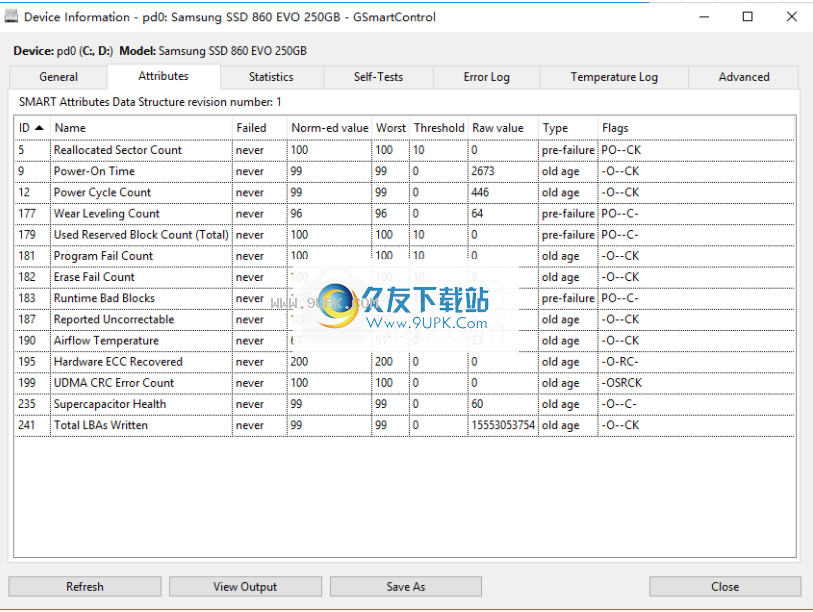Close the window with the X icon
Image resolution: width=813 pixels, height=612 pixels.
[791, 17]
